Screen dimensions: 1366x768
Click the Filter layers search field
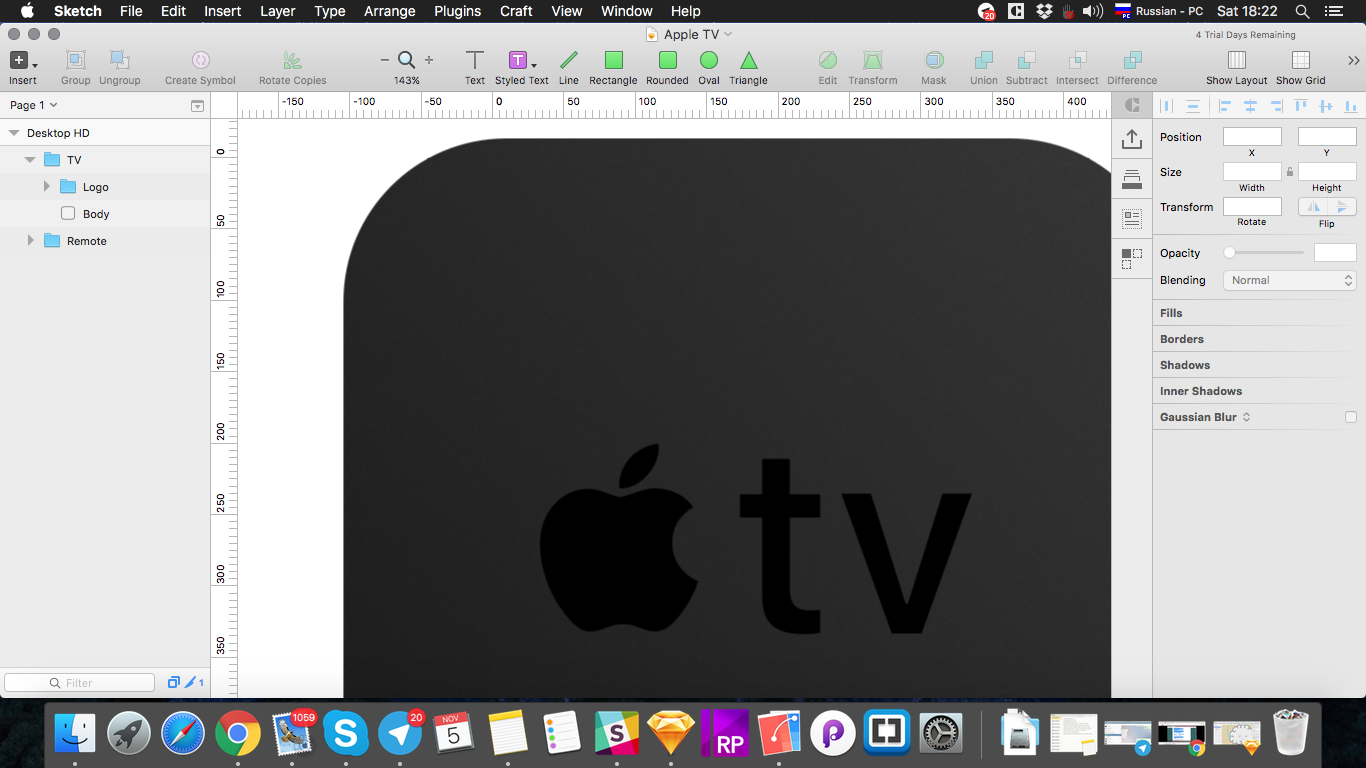click(x=80, y=683)
